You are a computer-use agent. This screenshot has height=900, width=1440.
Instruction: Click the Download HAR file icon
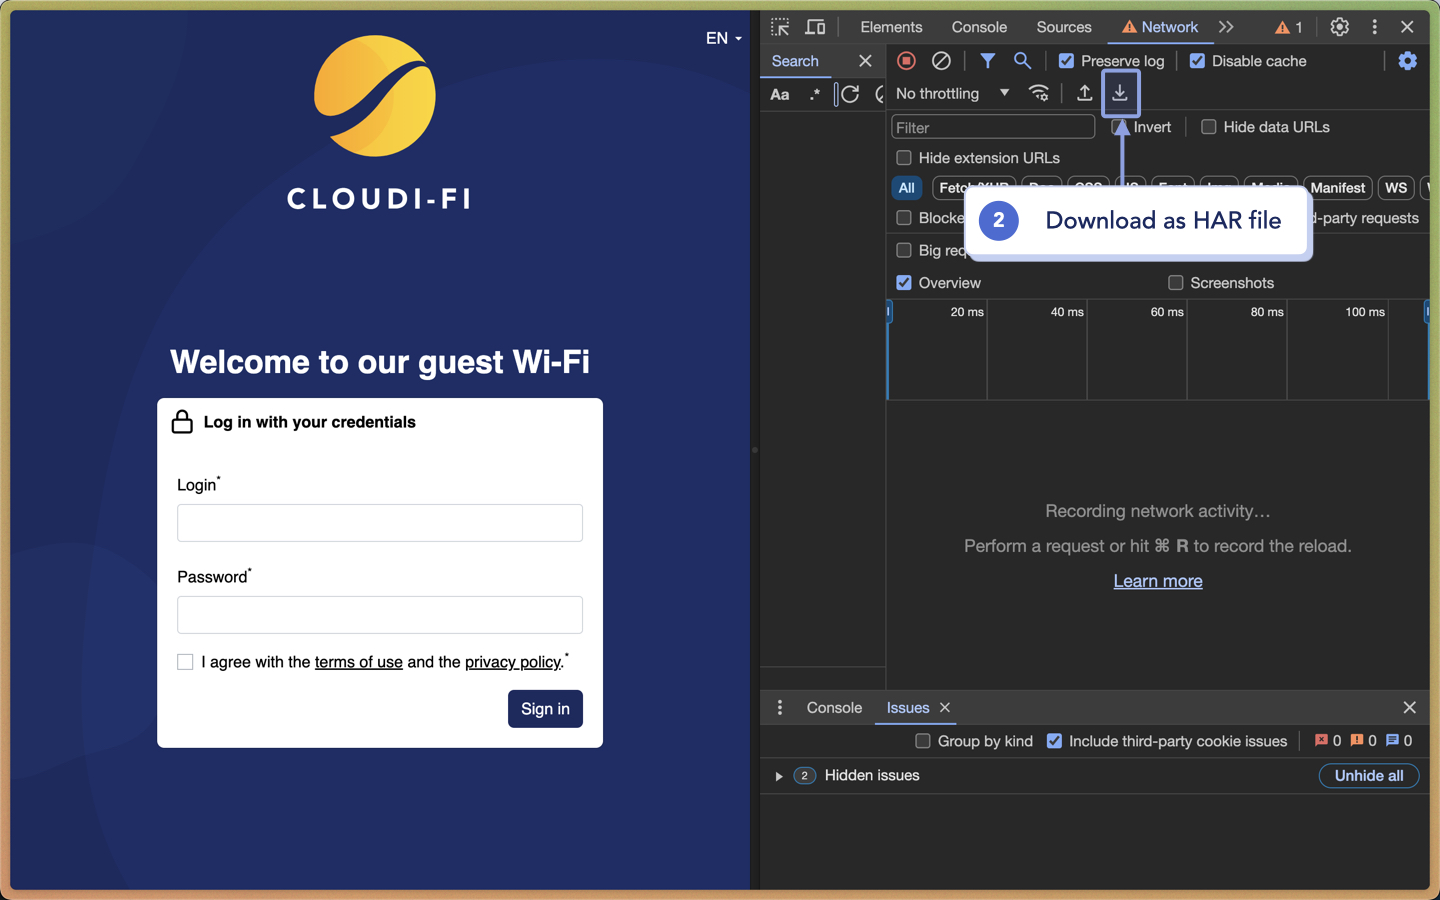1120,93
